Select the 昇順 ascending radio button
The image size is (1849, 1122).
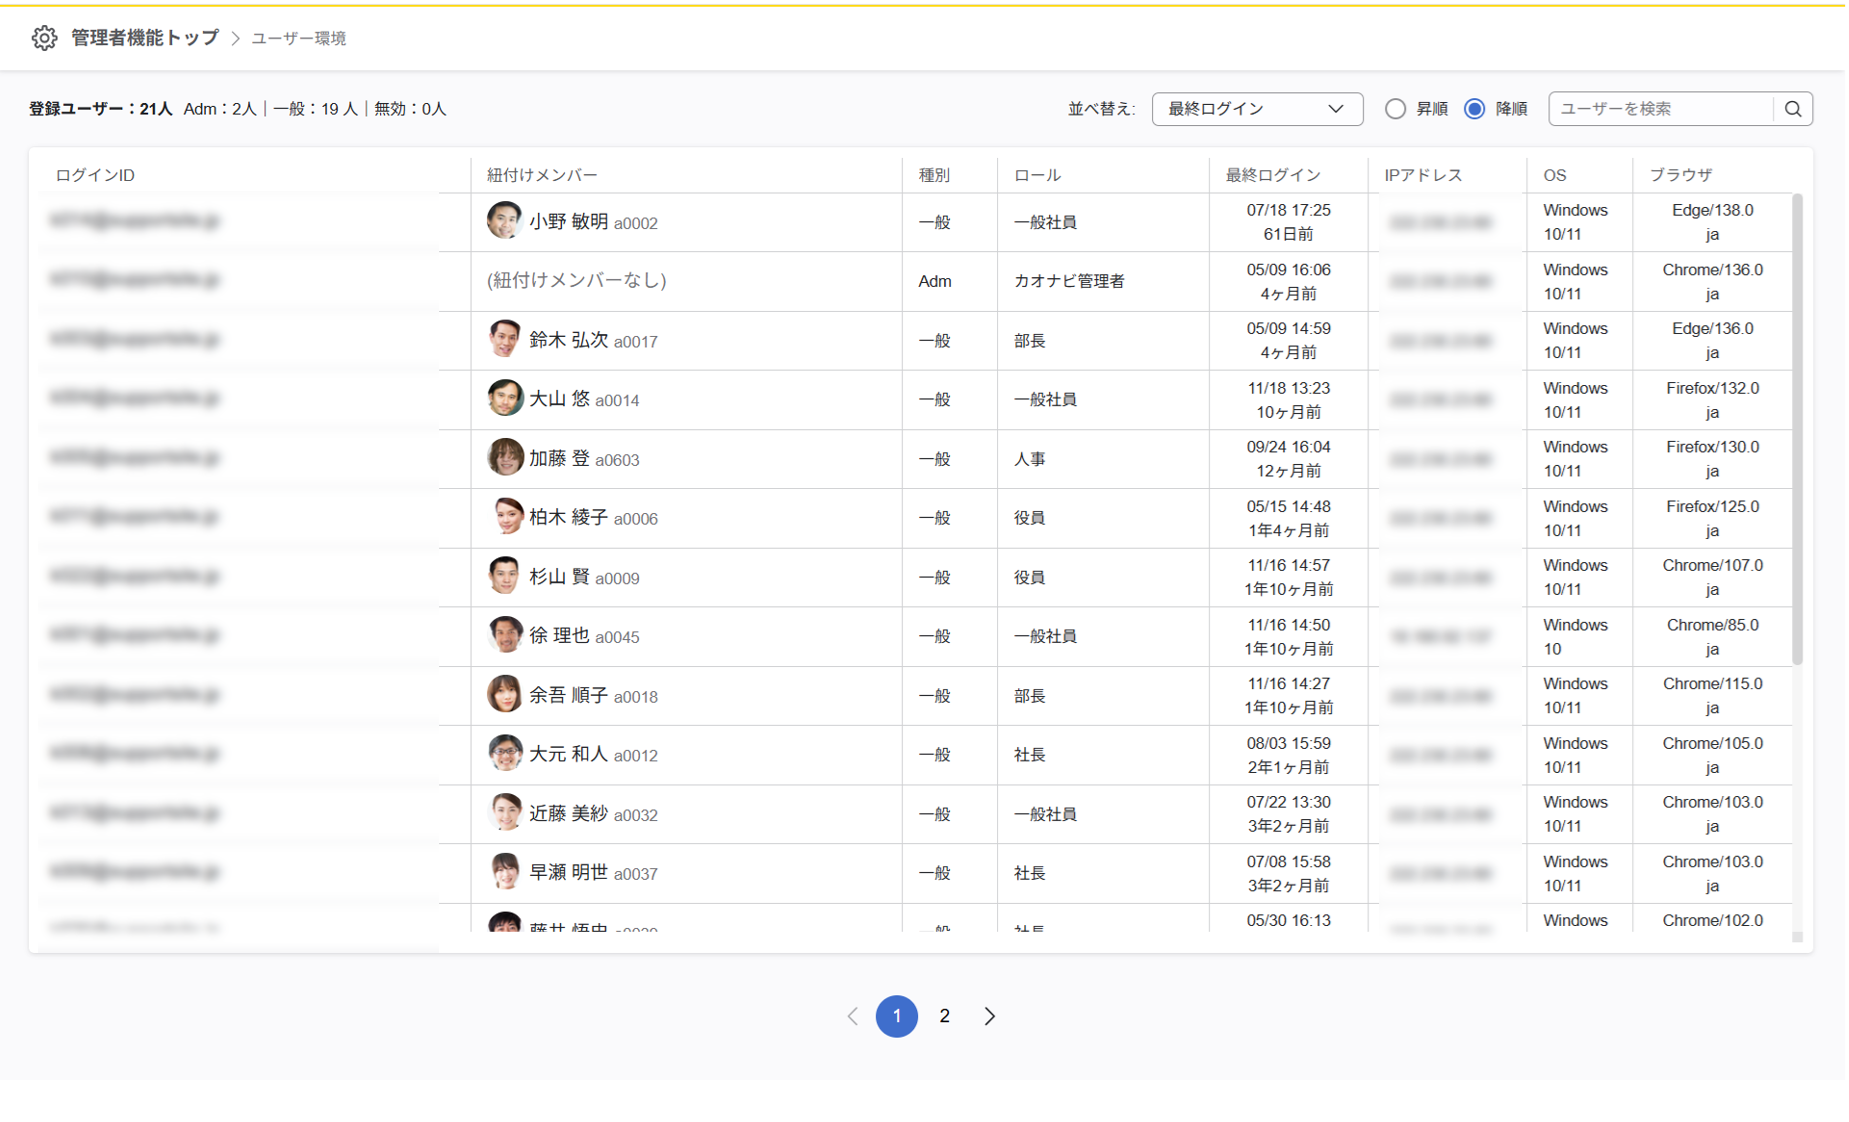(x=1394, y=109)
